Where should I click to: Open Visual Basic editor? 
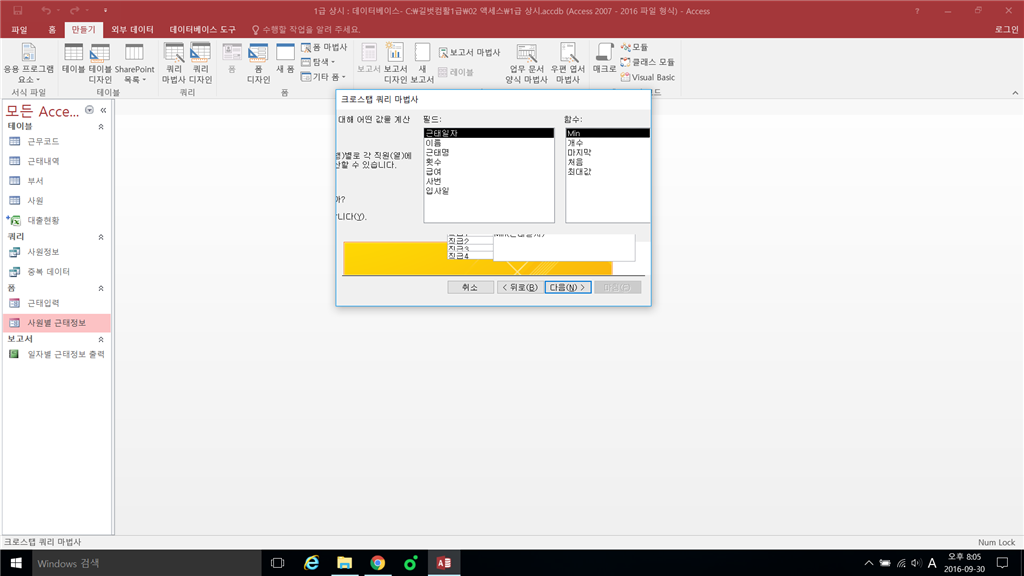pos(647,77)
